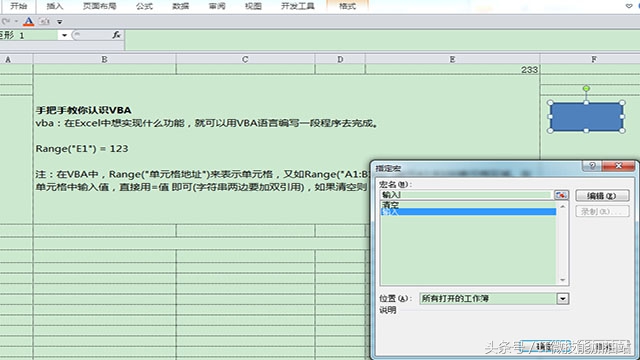The height and width of the screenshot is (360, 640).
Task: Go to the 数据 ribbon tab
Action: (x=180, y=6)
